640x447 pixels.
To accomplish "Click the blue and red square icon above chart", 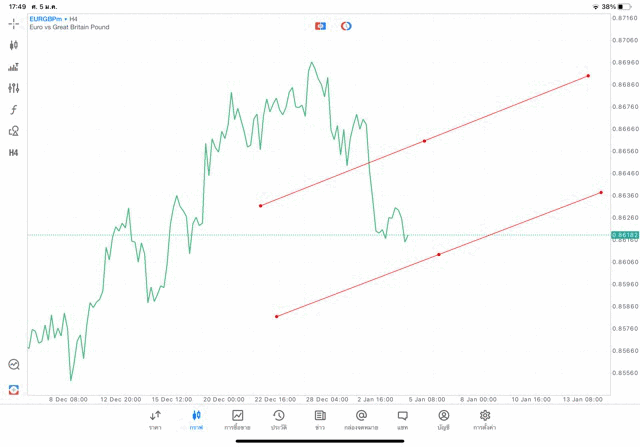I will point(321,26).
